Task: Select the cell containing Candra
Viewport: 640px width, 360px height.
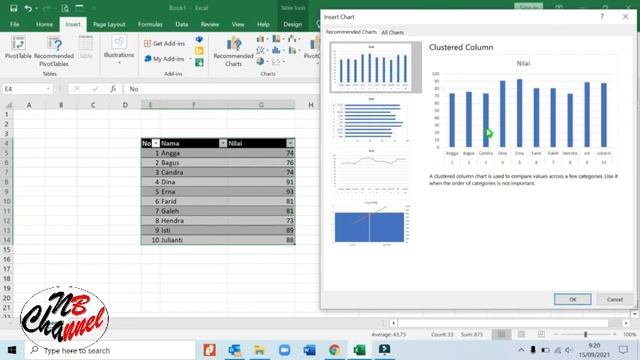Action: point(193,172)
